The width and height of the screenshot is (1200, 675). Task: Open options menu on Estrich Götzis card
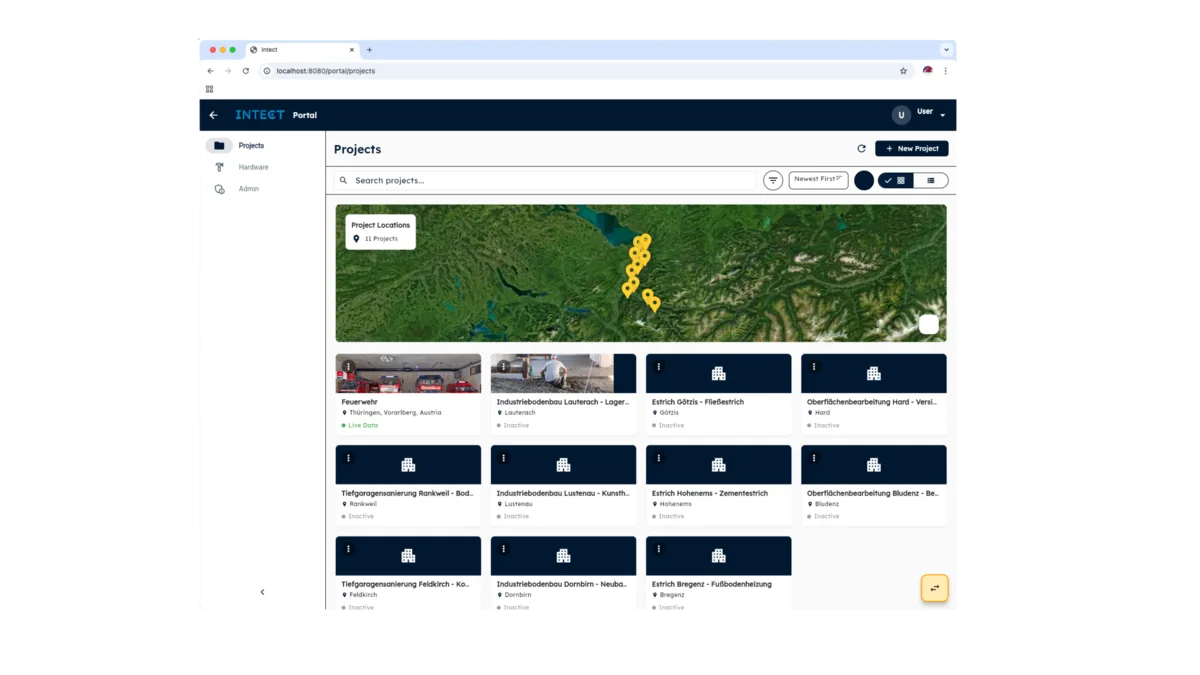point(658,367)
